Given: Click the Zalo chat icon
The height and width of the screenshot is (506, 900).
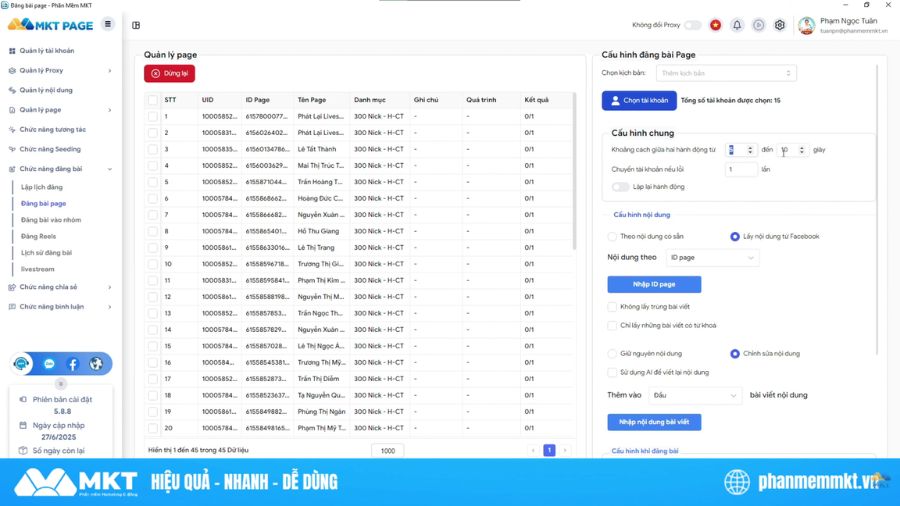Looking at the screenshot, I should 49,364.
